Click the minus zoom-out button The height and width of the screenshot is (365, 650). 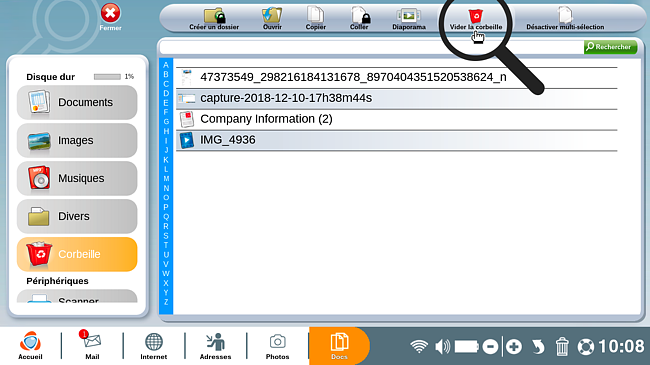pyautogui.click(x=490, y=346)
